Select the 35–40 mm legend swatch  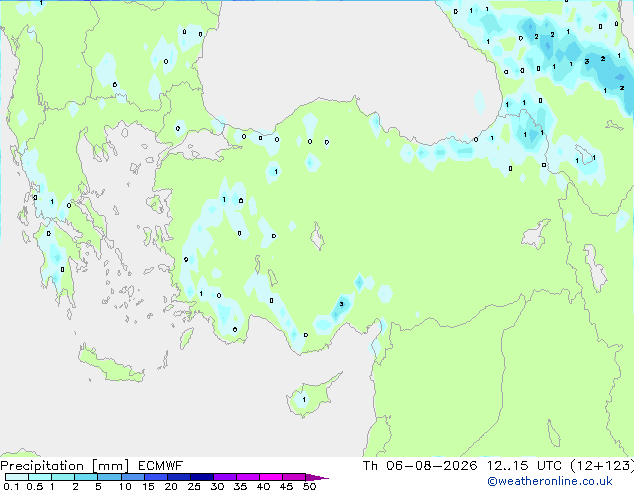click(x=247, y=477)
